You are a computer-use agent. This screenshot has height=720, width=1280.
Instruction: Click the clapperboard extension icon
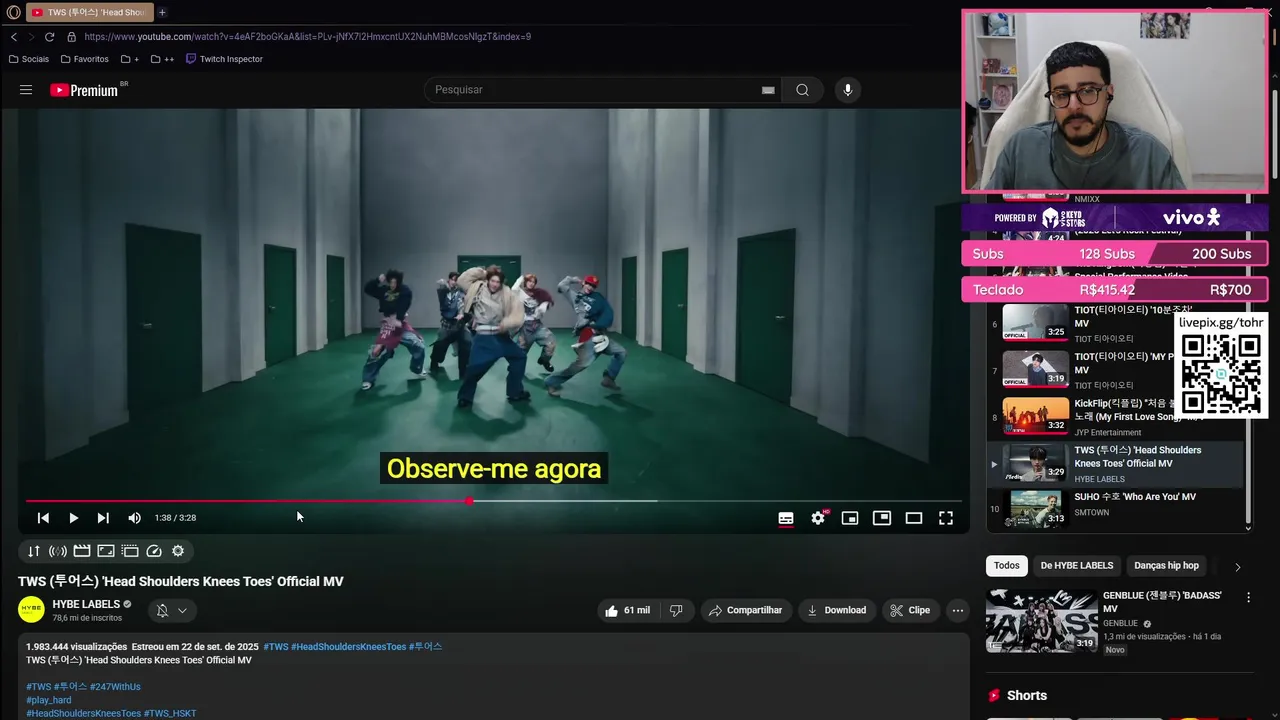[82, 551]
